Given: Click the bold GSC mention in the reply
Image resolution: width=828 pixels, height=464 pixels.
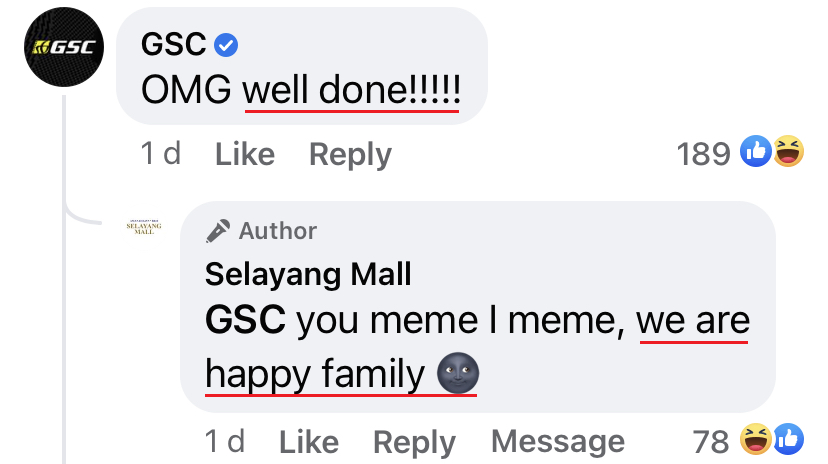Looking at the screenshot, I should click(245, 321).
